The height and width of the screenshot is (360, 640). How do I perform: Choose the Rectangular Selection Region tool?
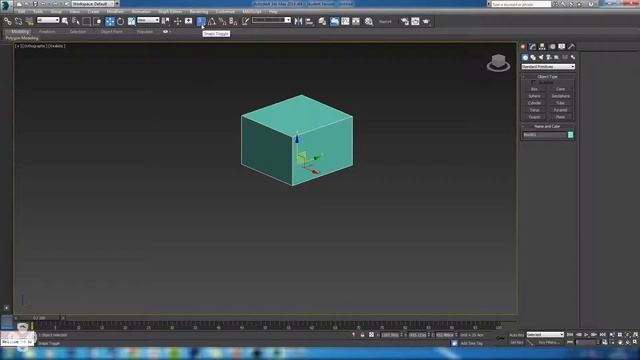pyautogui.click(x=87, y=21)
